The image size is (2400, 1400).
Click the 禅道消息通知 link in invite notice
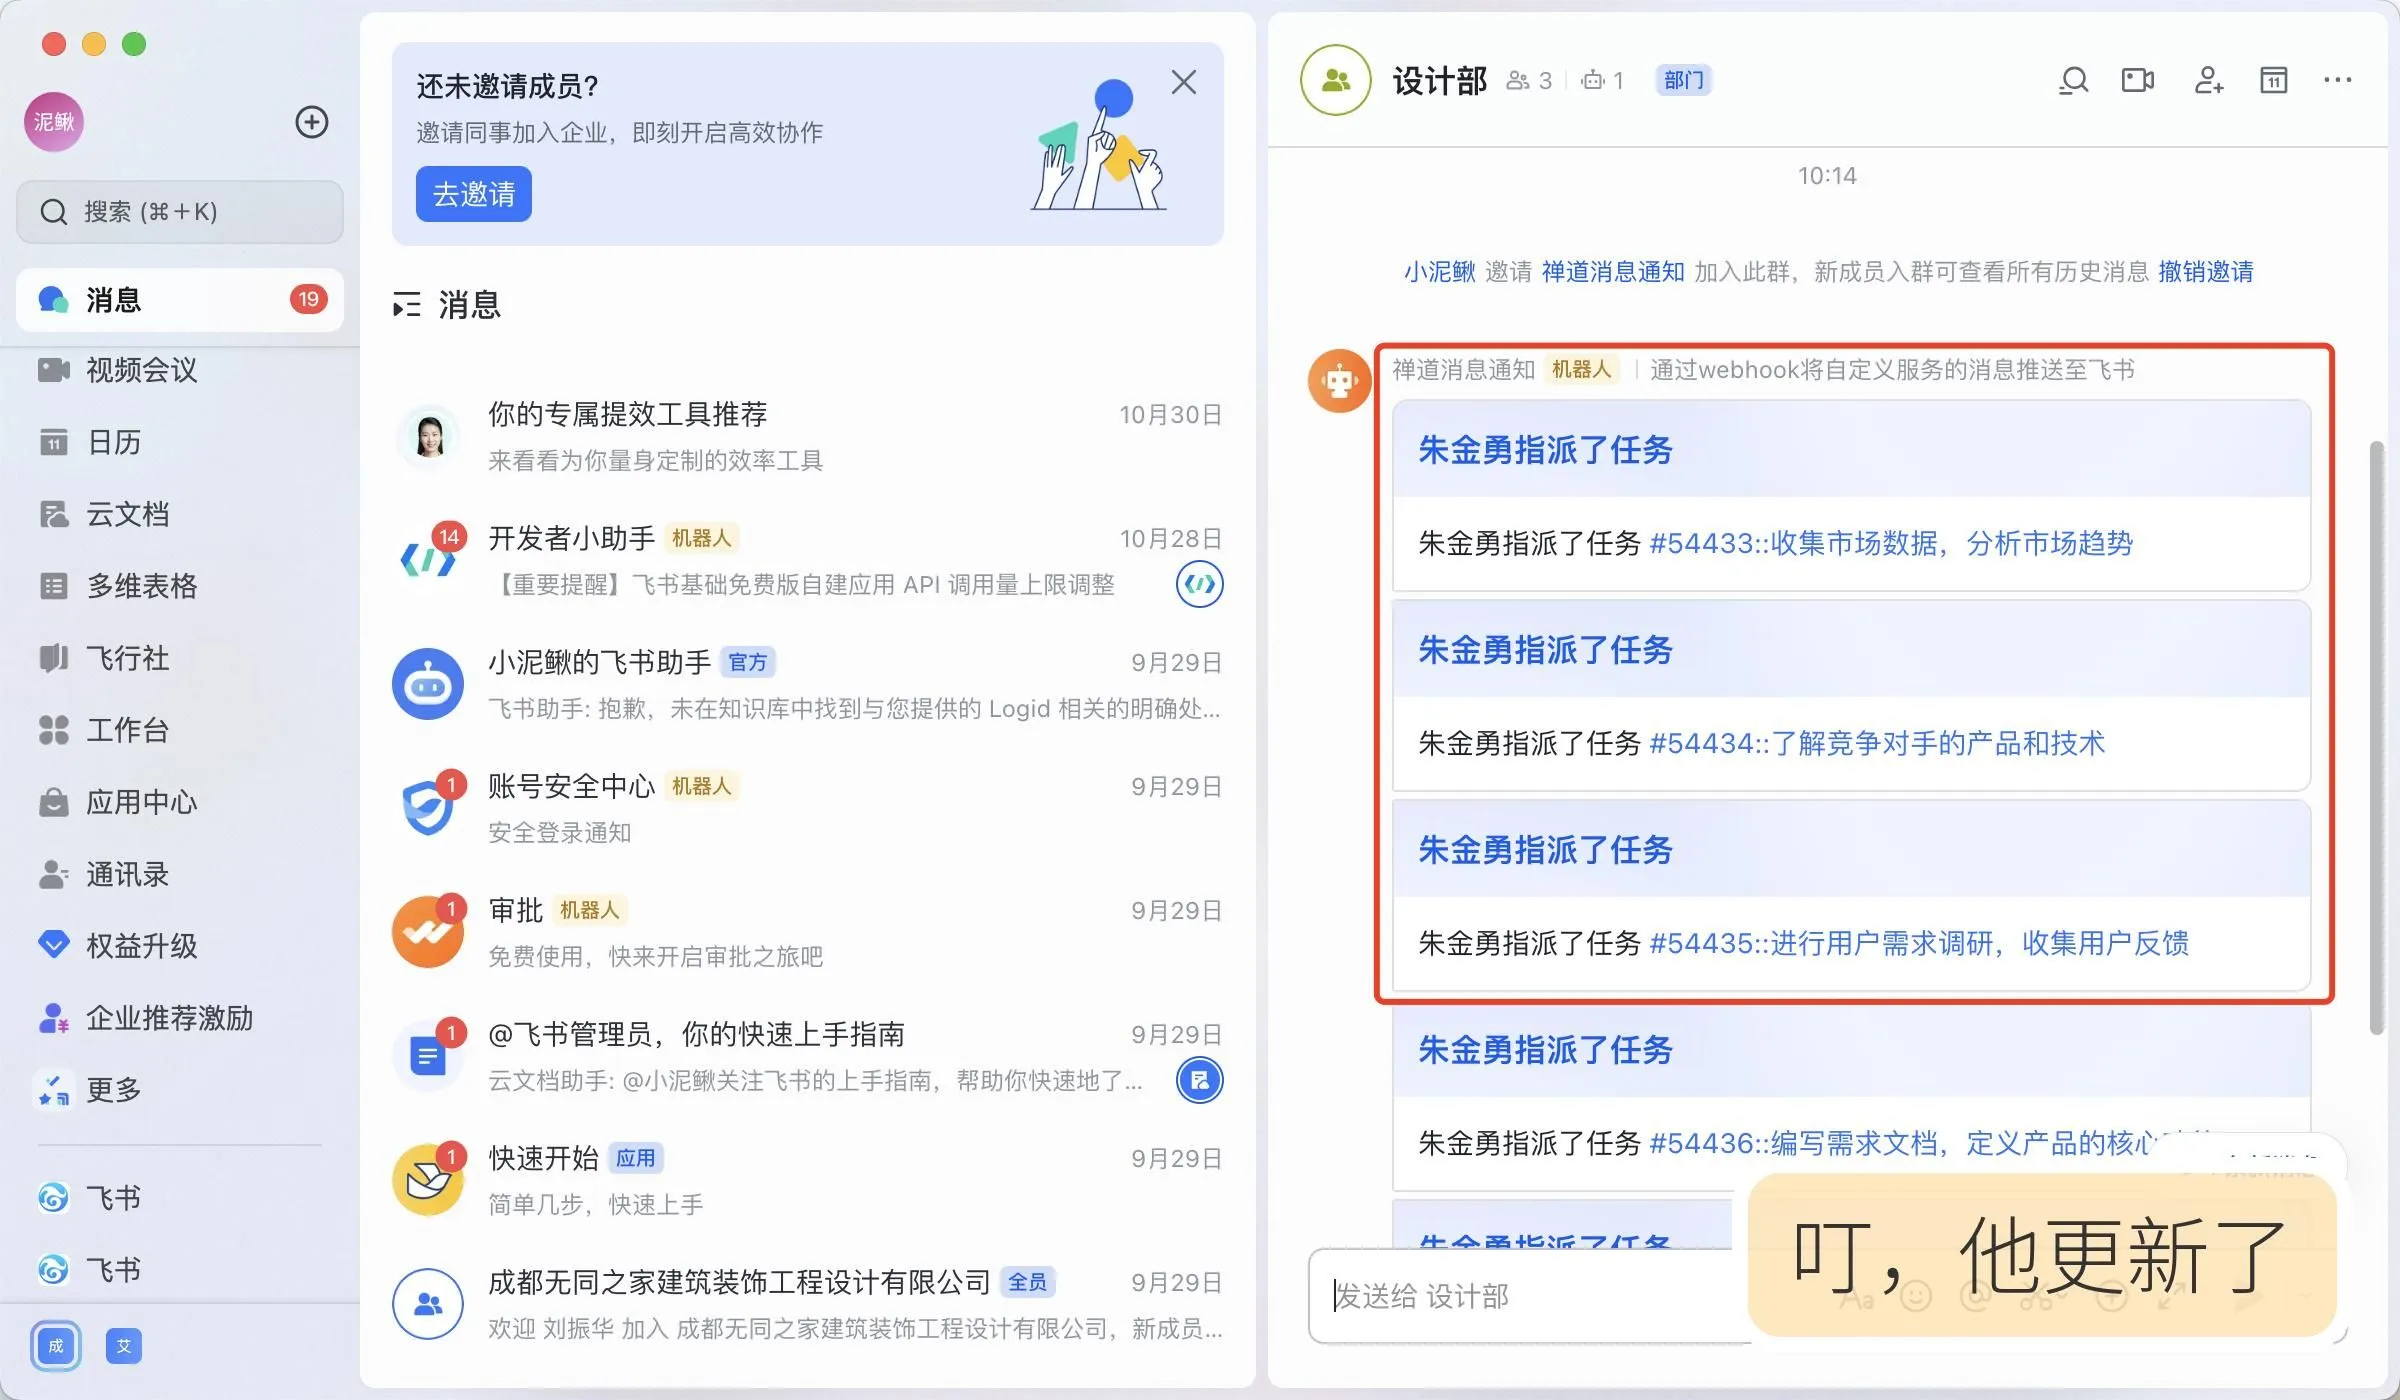click(1613, 271)
